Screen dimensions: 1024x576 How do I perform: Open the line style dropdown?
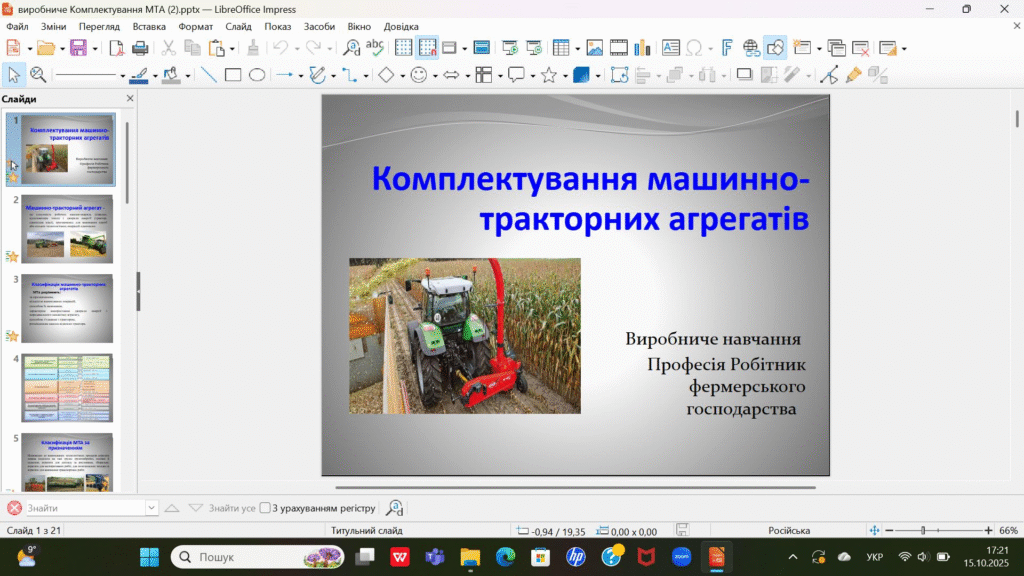tap(123, 75)
